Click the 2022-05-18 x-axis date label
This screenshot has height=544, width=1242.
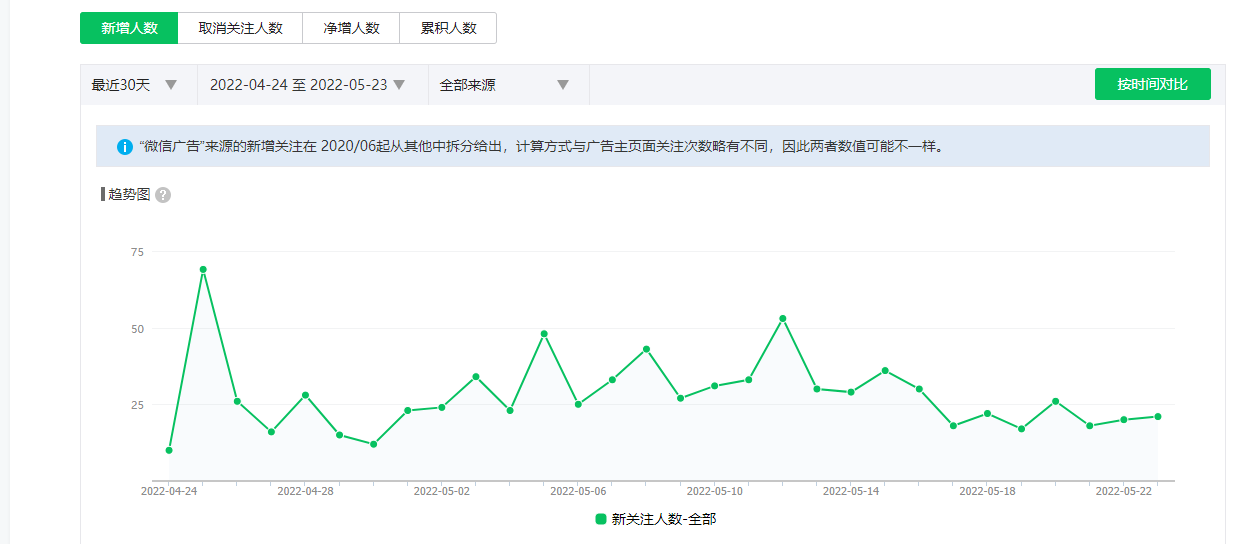987,492
